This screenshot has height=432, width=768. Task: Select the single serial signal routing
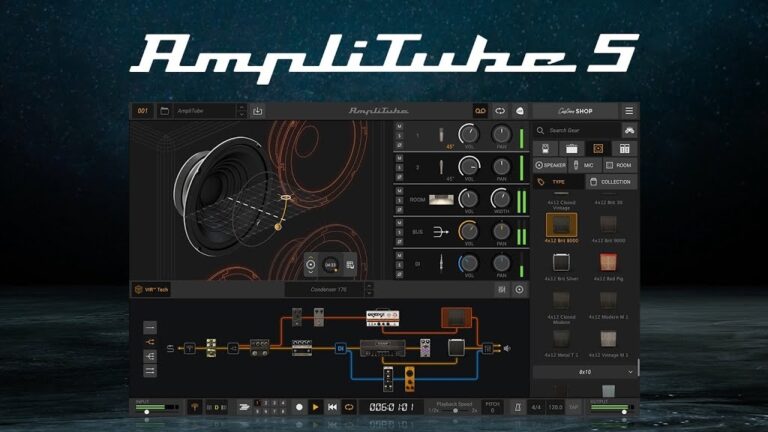(150, 327)
